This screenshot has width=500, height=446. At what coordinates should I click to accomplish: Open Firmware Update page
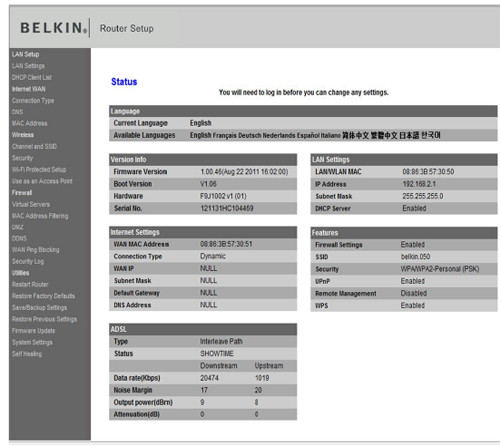tap(33, 331)
